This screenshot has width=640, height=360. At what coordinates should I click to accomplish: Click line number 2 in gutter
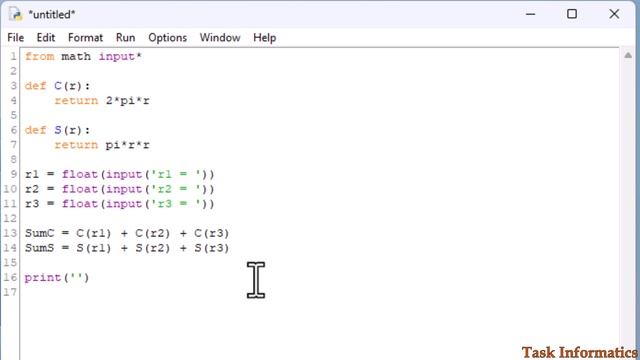click(13, 71)
